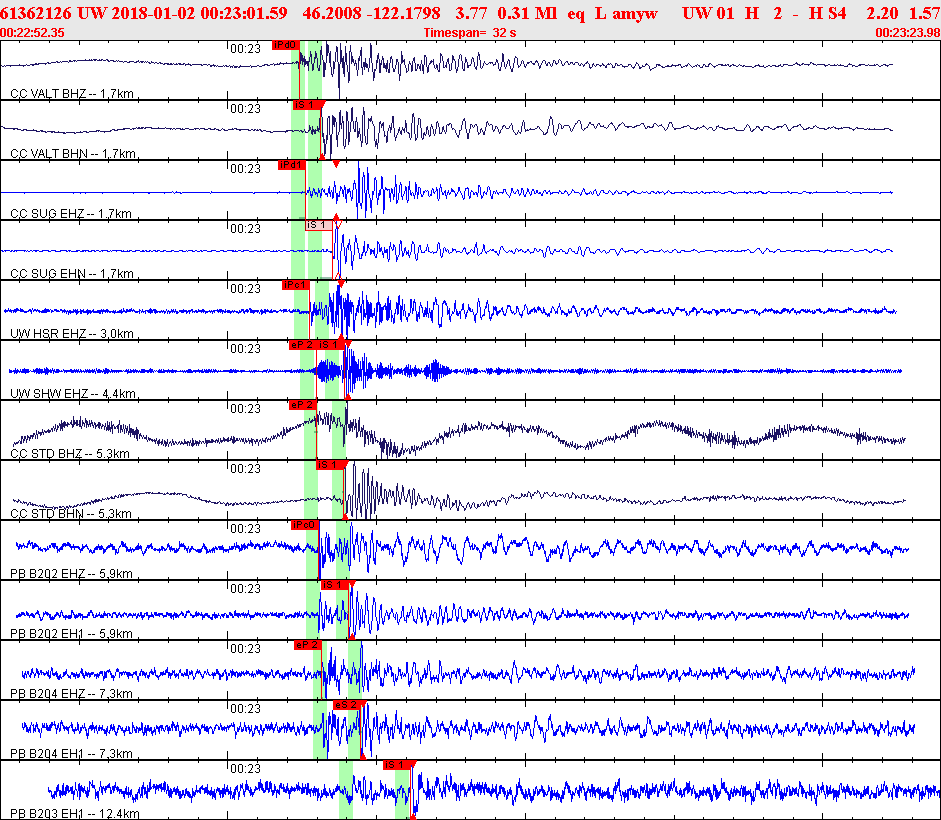Click the channel label 'PB B204 EHZ -- 7.3km'
The image size is (941, 820).
(x=71, y=694)
